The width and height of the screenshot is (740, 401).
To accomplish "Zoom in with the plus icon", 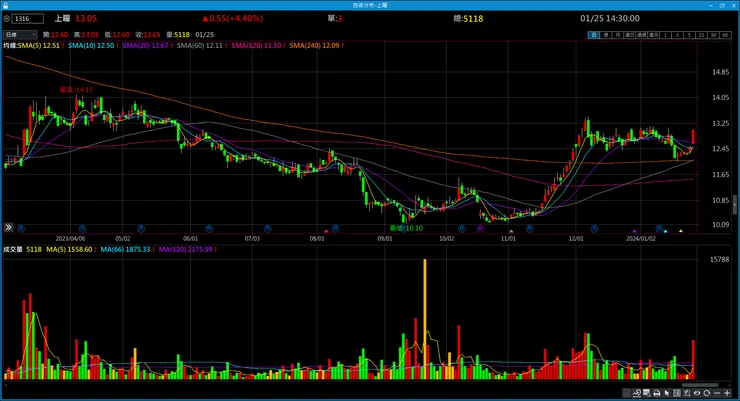I will [x=727, y=393].
